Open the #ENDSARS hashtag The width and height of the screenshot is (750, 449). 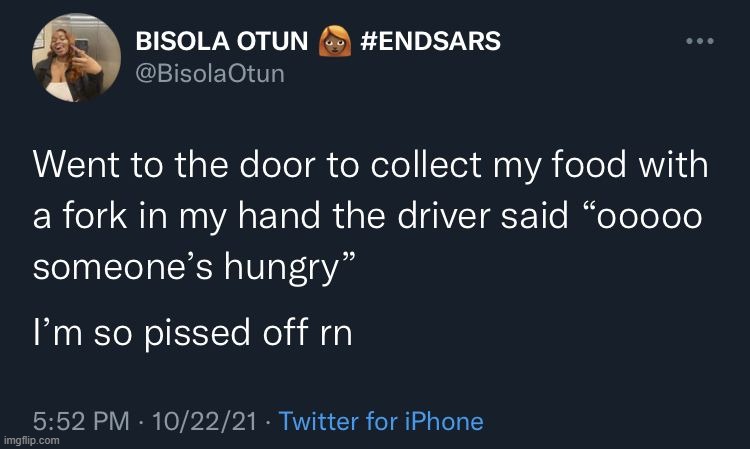pyautogui.click(x=428, y=42)
